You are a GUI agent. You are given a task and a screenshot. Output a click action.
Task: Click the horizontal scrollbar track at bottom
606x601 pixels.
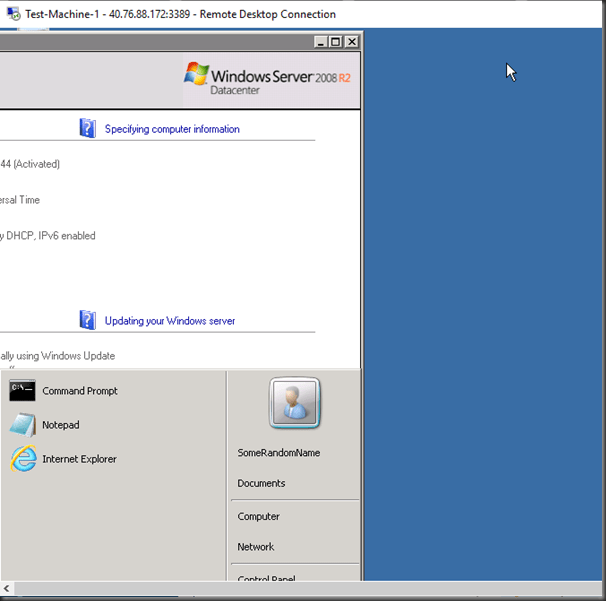[x=300, y=589]
